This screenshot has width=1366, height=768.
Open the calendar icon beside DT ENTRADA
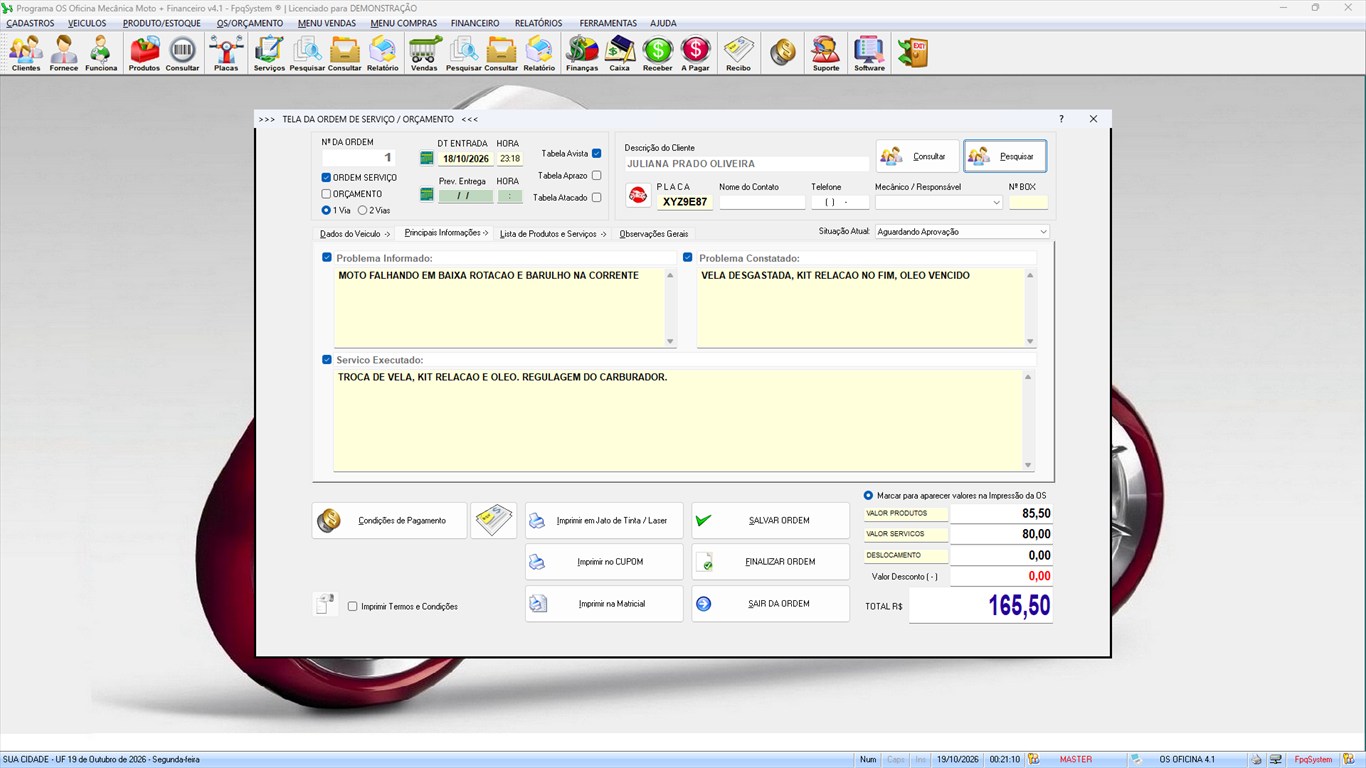[x=427, y=158]
